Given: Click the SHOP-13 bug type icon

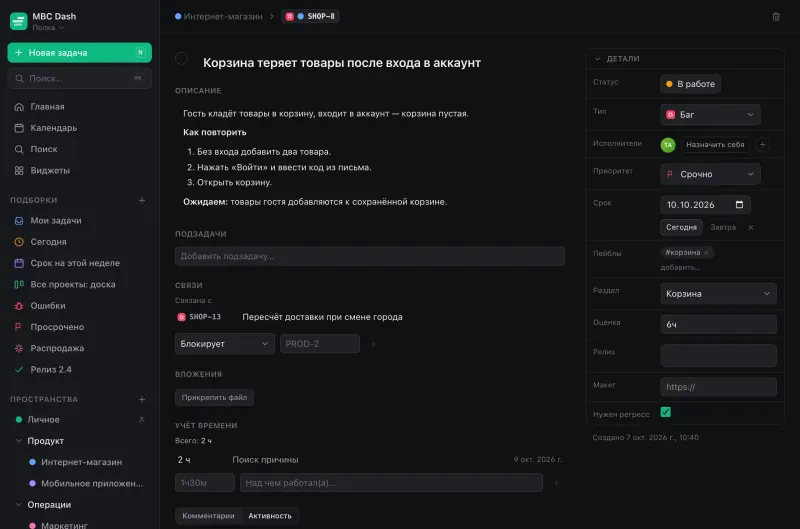Looking at the screenshot, I should point(181,317).
